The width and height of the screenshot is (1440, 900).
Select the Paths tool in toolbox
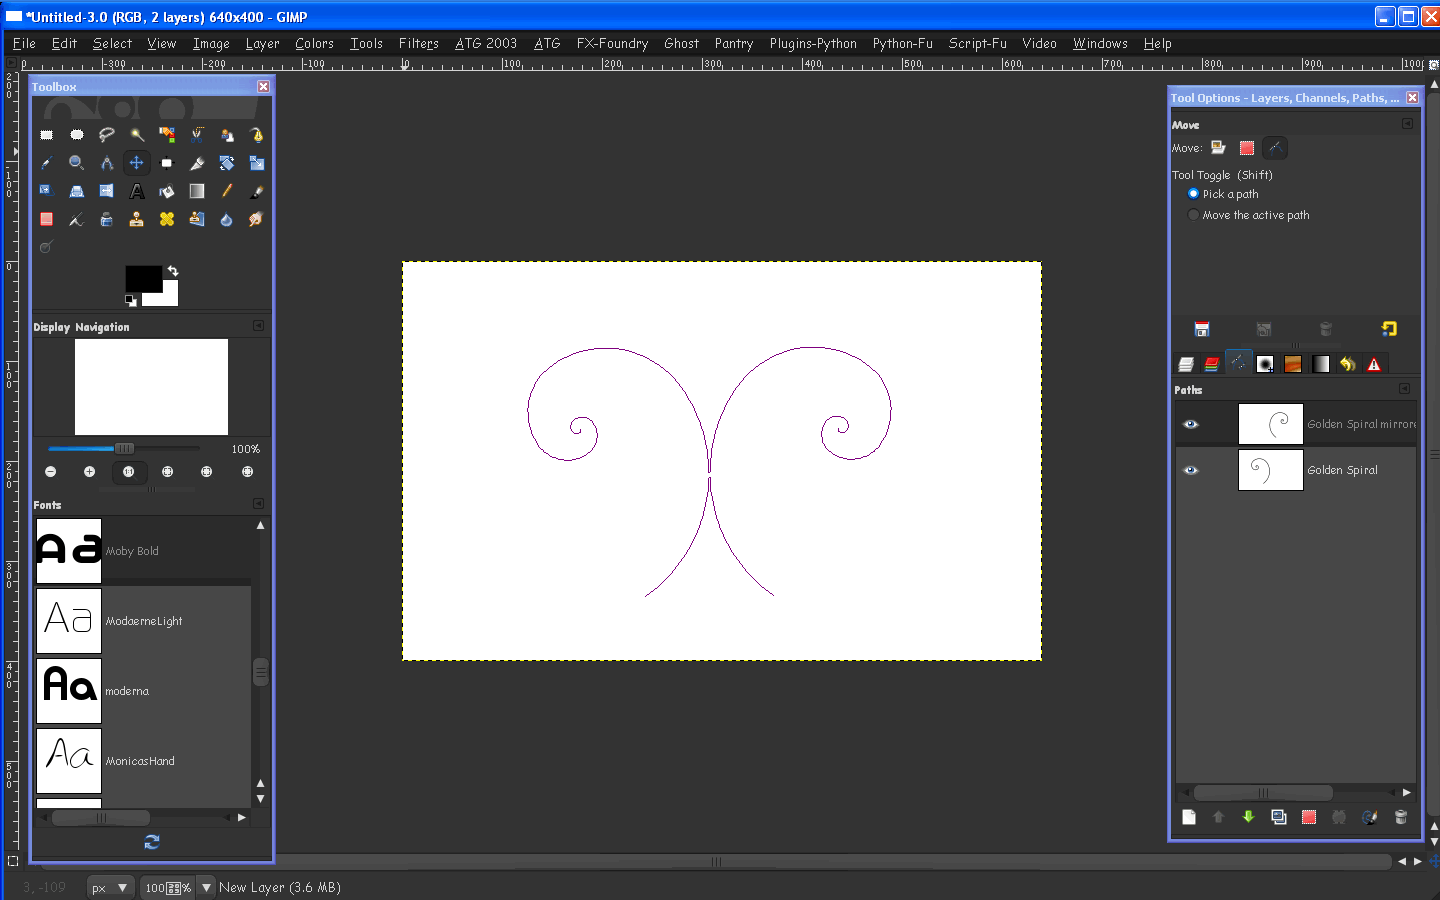click(256, 134)
